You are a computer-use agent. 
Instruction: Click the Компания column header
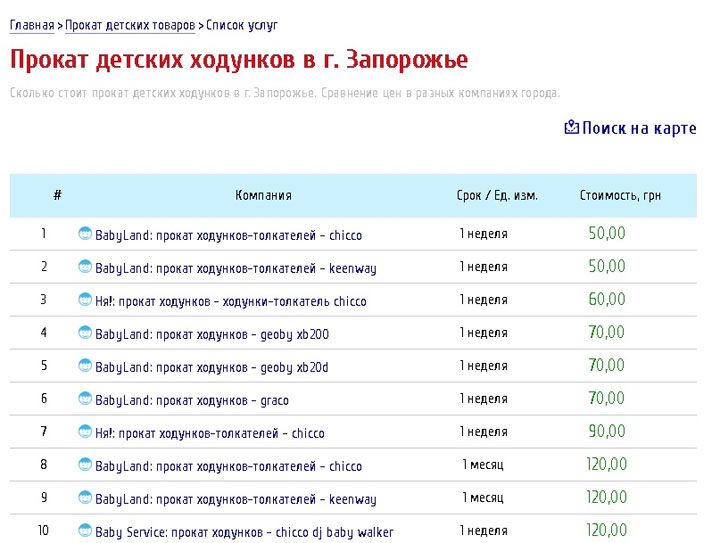pyautogui.click(x=263, y=195)
